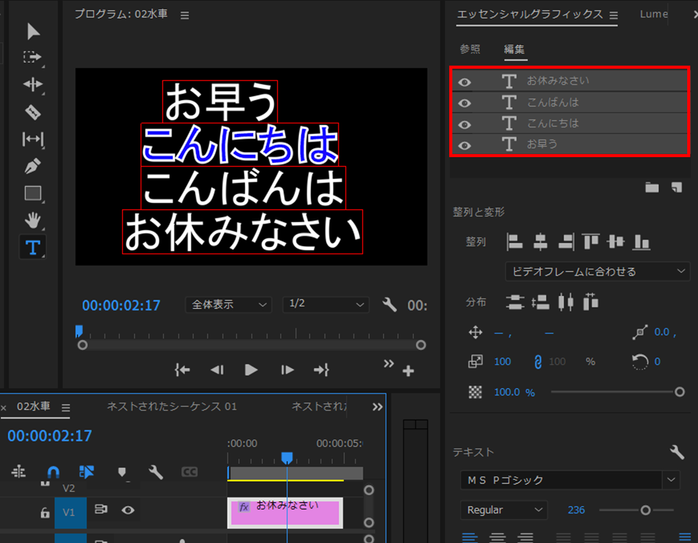Align left edges icon

point(515,242)
